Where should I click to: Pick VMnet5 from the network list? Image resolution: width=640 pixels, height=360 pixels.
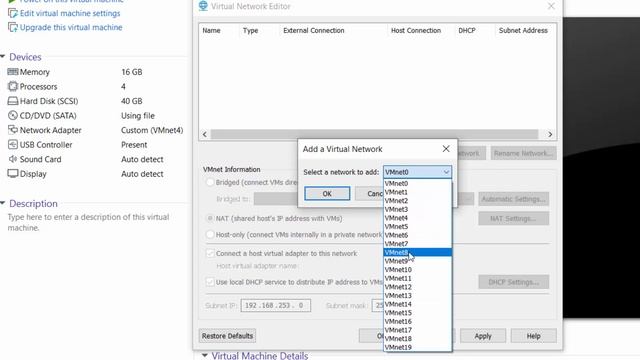coord(417,227)
